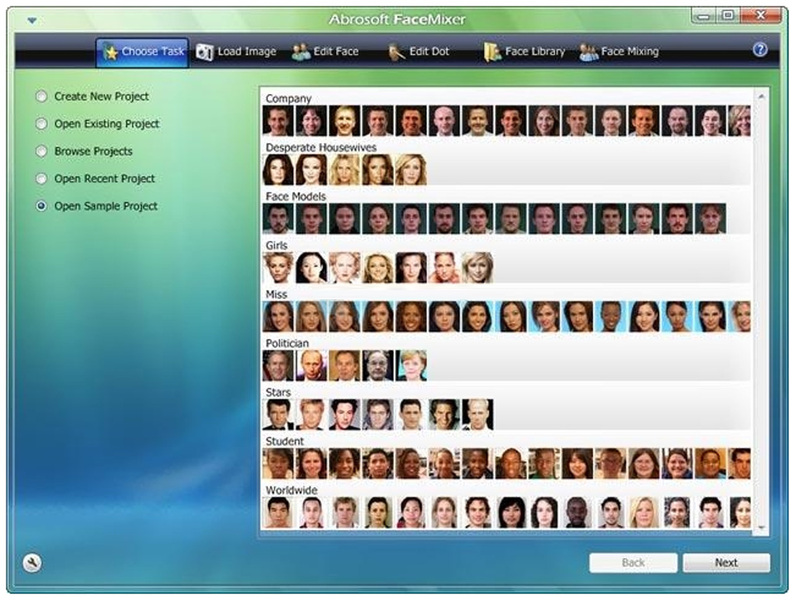
Task: Select the first Miss sample face
Action: click(x=278, y=317)
